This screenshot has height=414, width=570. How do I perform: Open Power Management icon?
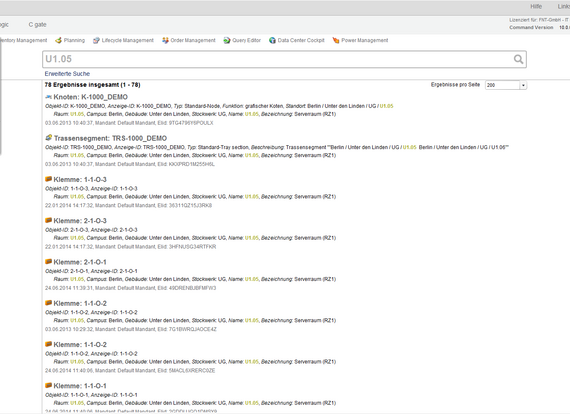[x=336, y=40]
